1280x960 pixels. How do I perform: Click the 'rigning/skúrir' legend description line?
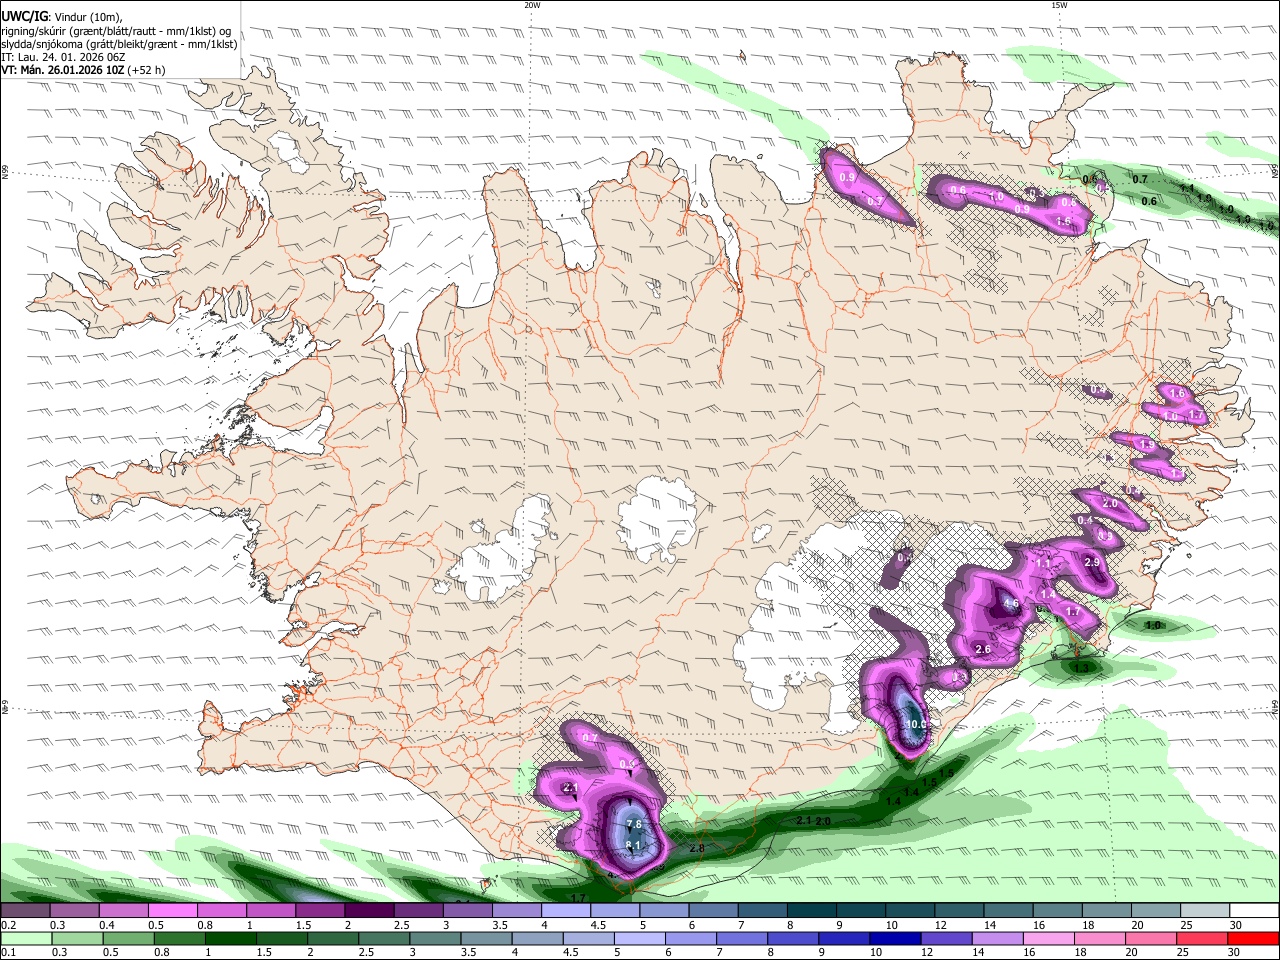pos(115,31)
